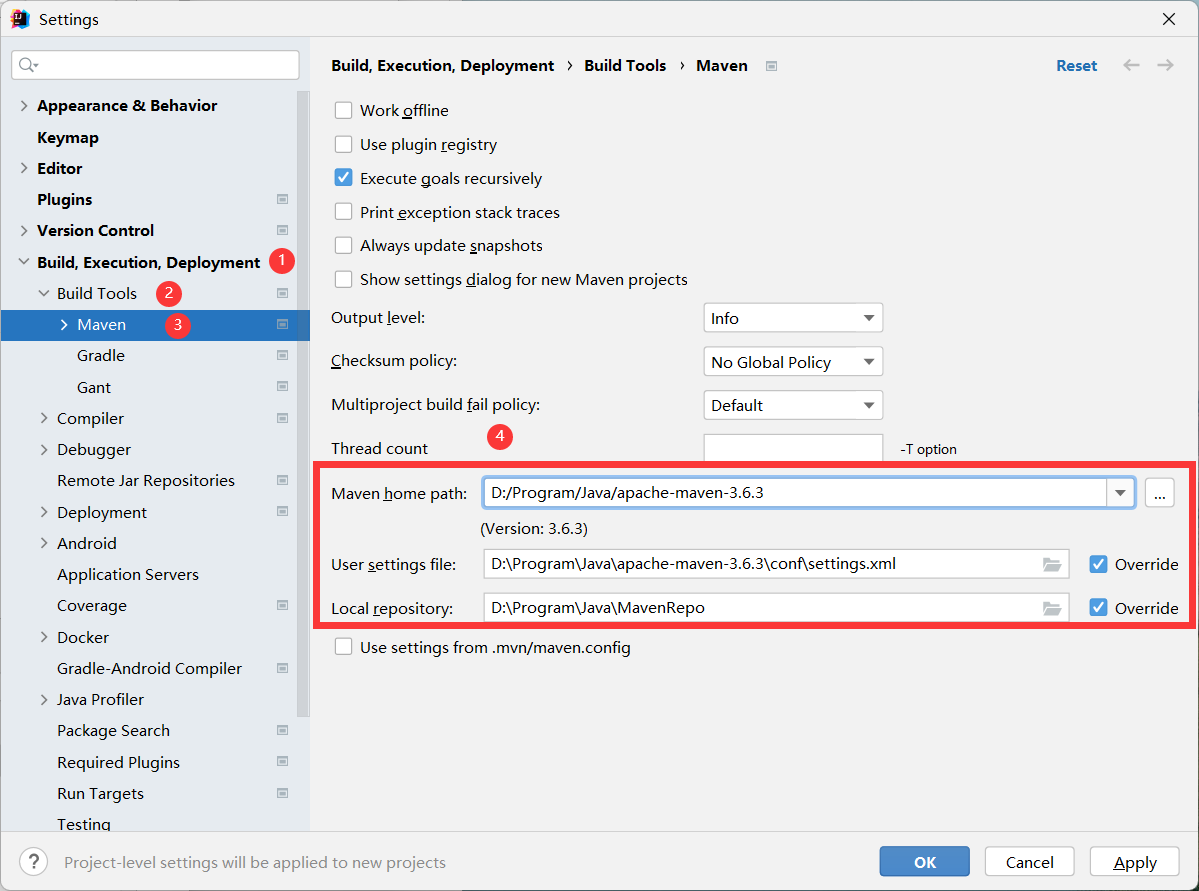Click the settings search input field

click(155, 65)
